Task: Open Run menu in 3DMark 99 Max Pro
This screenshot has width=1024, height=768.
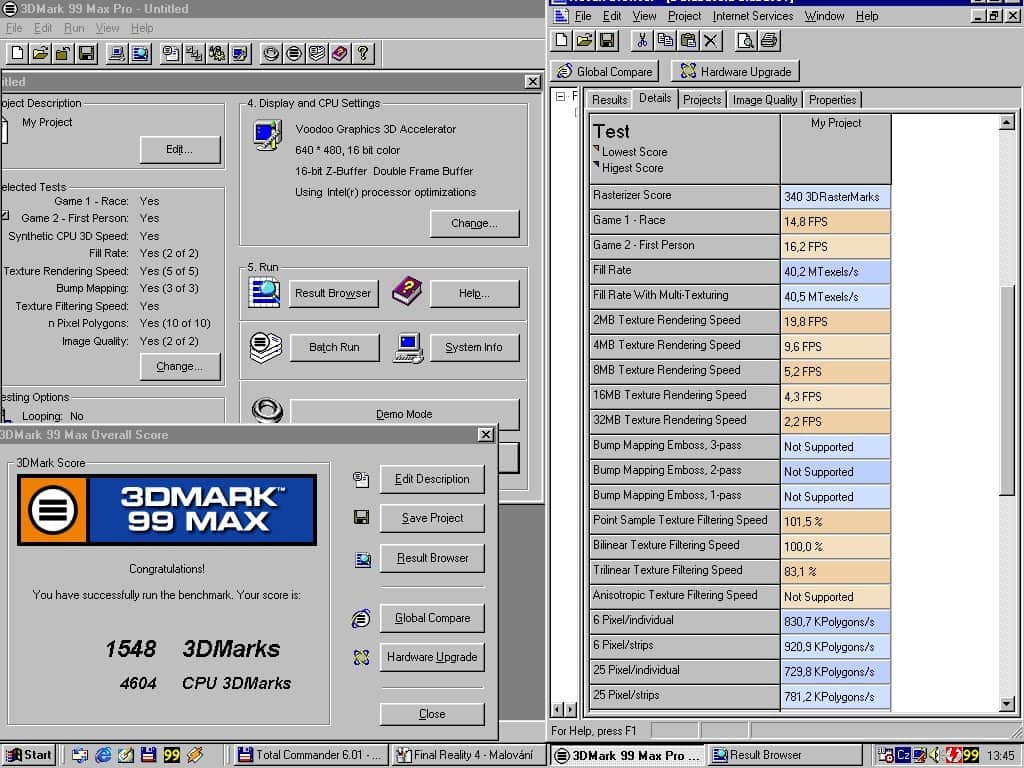Action: [x=74, y=28]
